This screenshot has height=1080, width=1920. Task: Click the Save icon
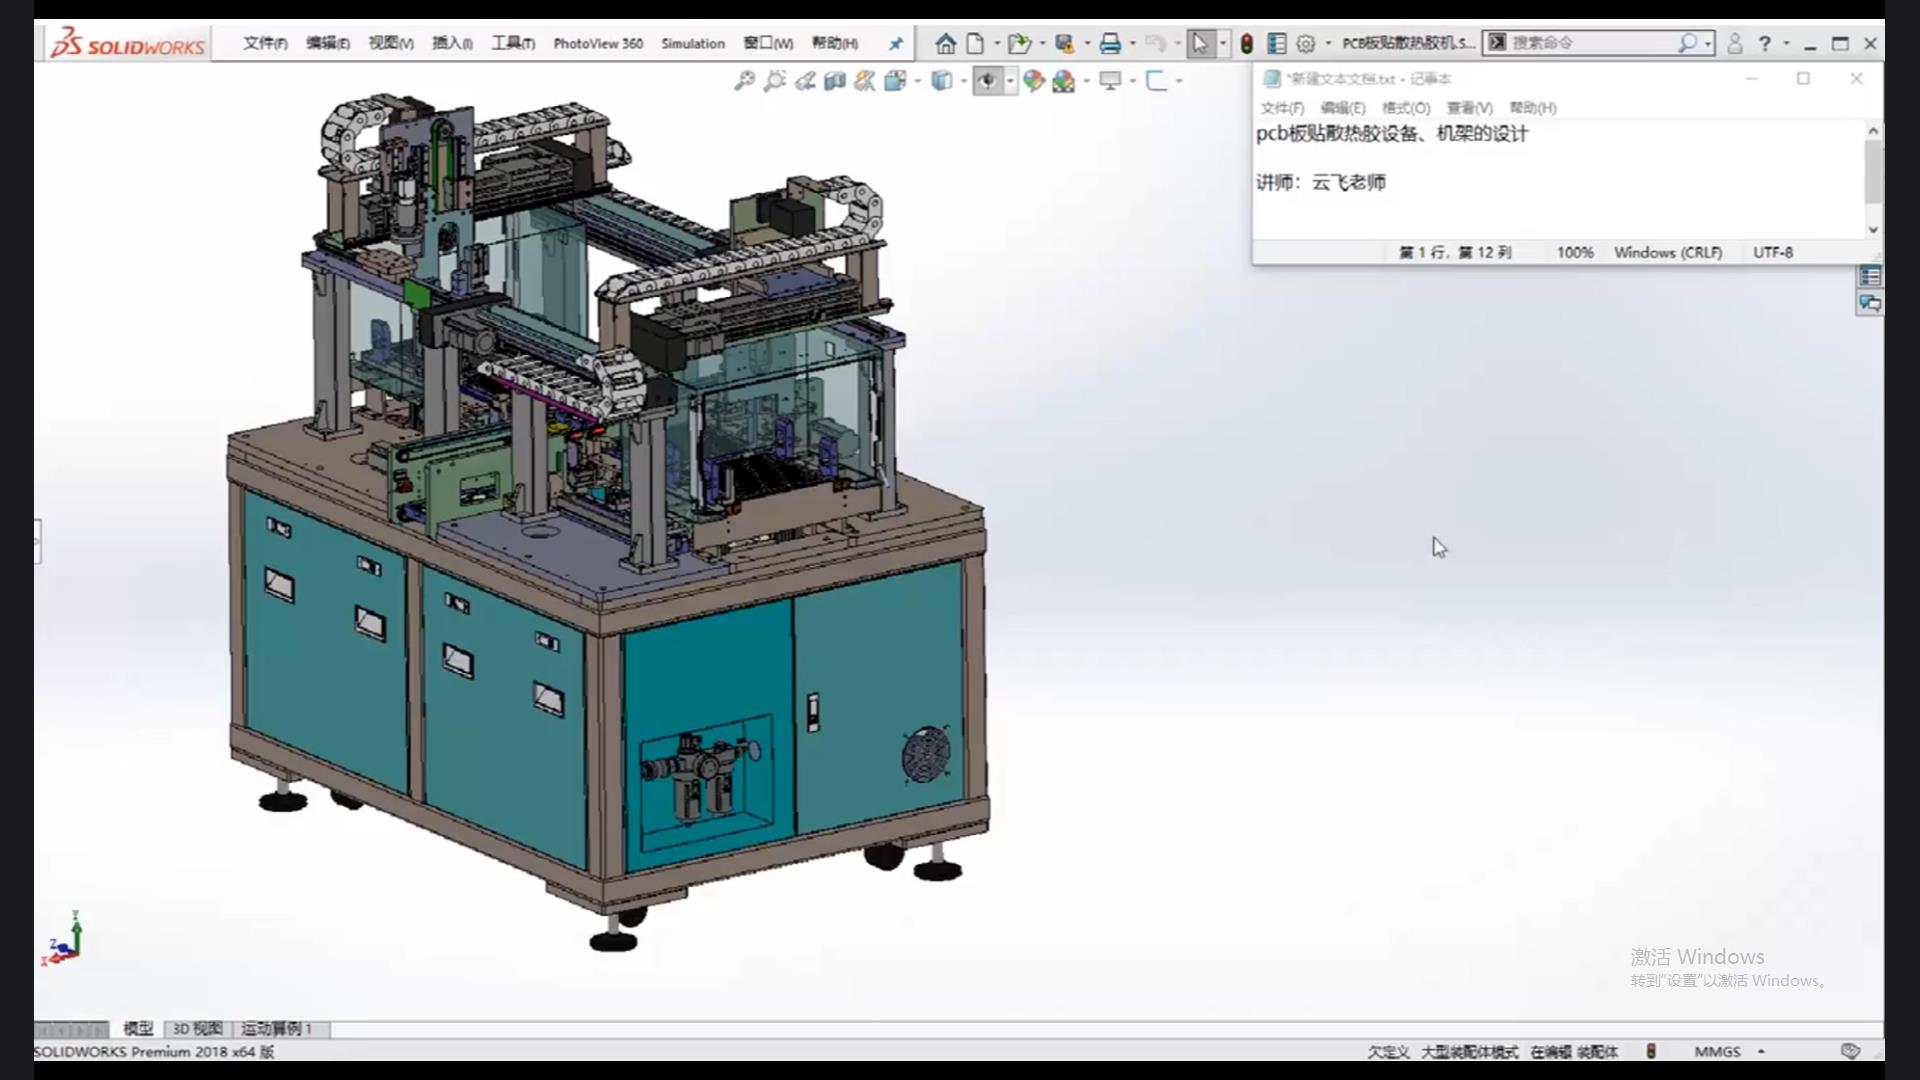(1065, 43)
